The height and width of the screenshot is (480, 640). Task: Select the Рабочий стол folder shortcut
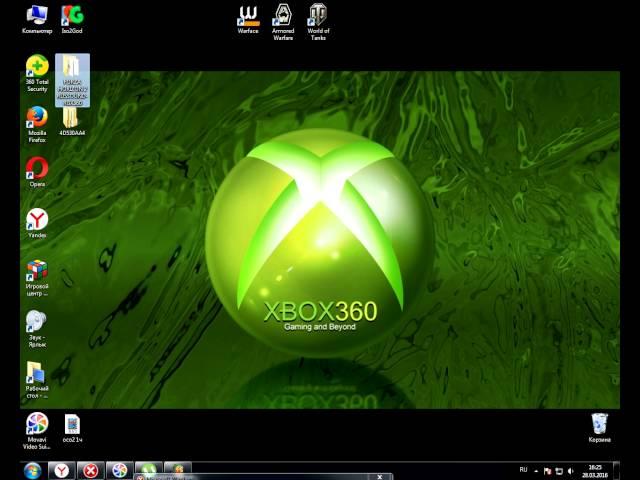pyautogui.click(x=37, y=380)
